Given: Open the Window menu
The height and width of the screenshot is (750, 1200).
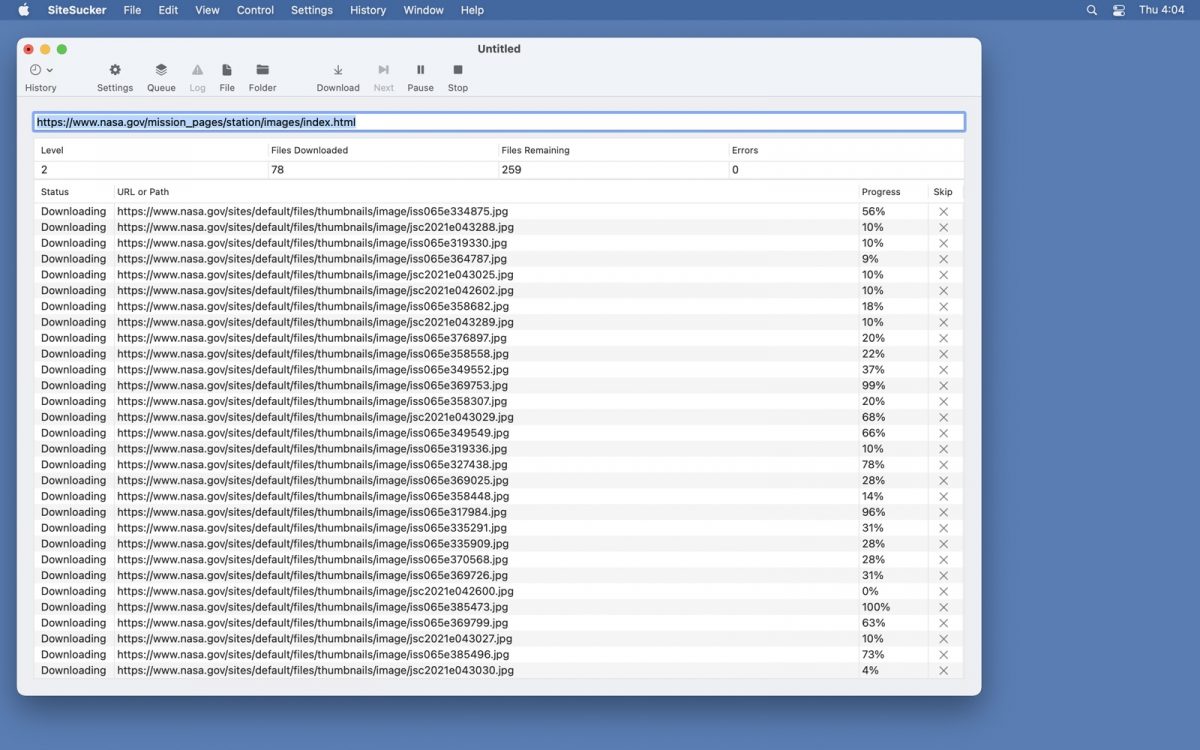Looking at the screenshot, I should pyautogui.click(x=423, y=10).
